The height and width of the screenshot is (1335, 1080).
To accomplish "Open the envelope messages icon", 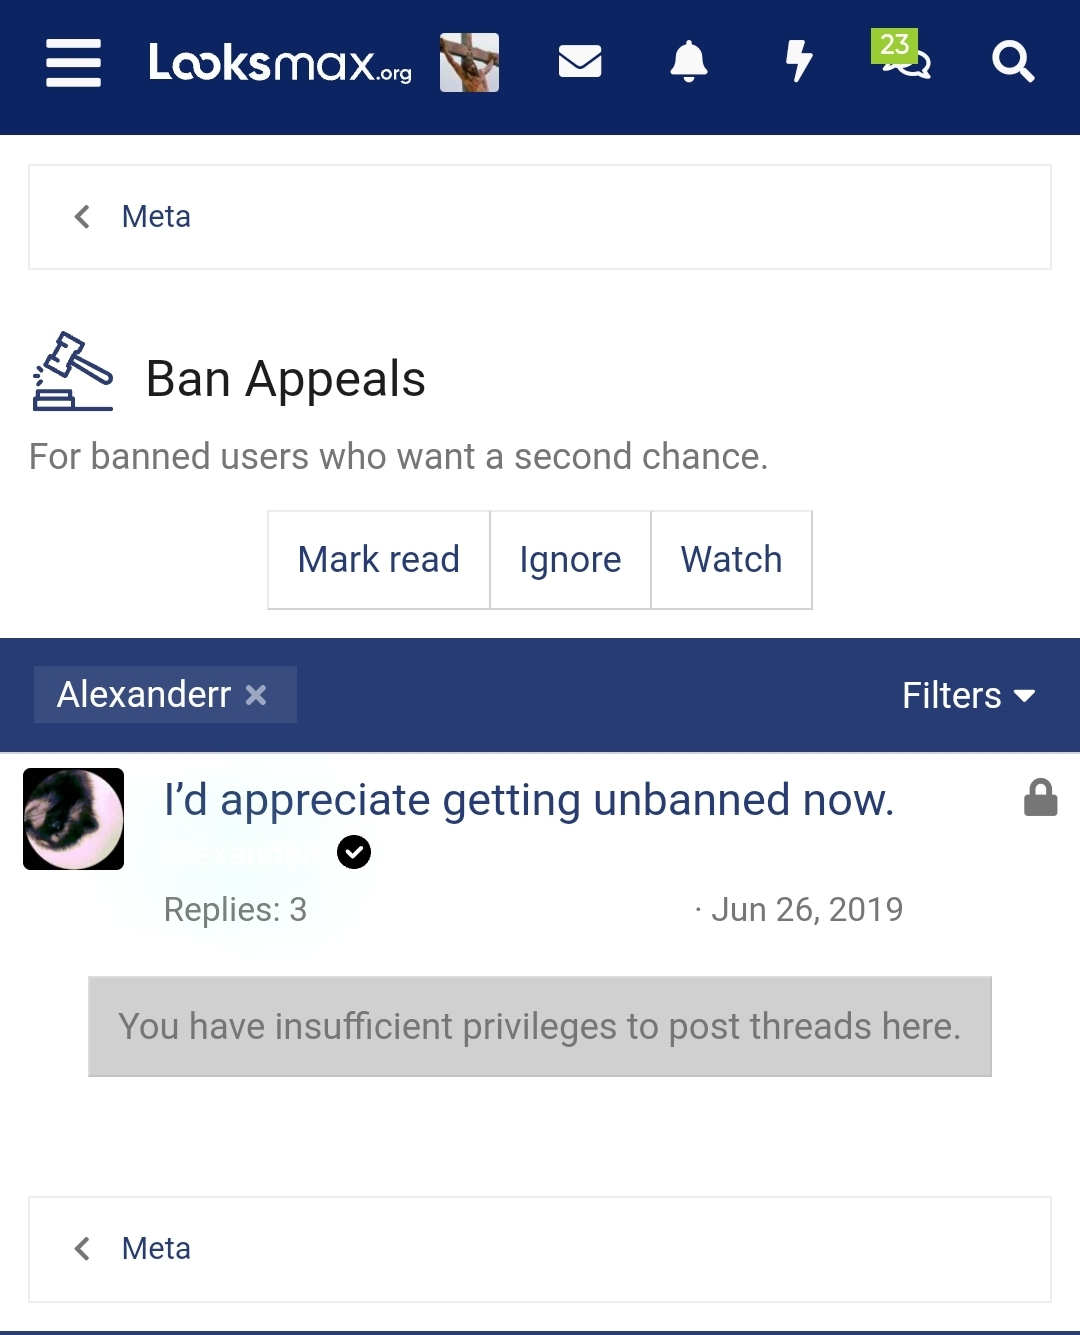I will pos(580,62).
